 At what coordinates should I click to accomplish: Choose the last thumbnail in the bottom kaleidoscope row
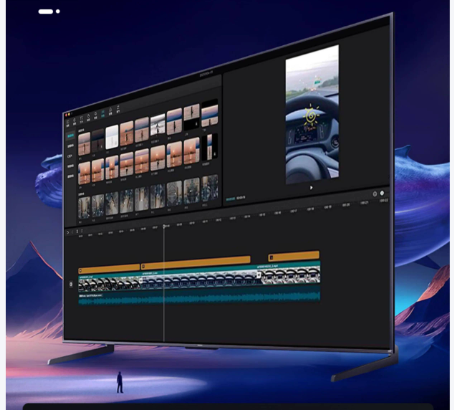point(210,188)
